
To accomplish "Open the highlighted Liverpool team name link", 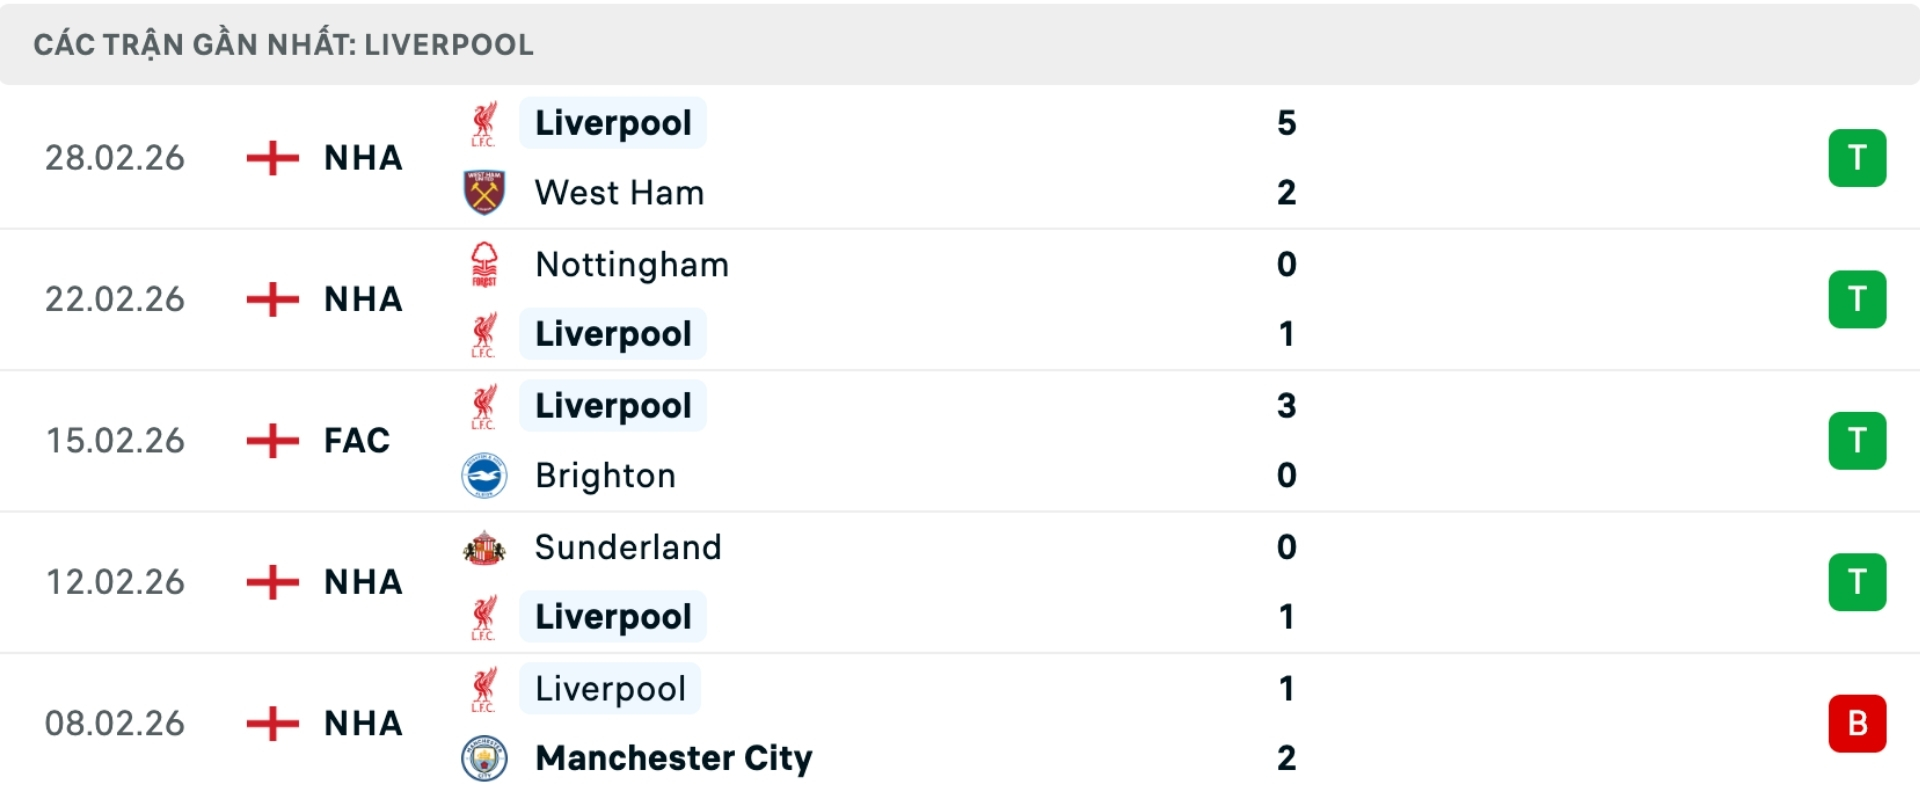I will click(x=613, y=122).
